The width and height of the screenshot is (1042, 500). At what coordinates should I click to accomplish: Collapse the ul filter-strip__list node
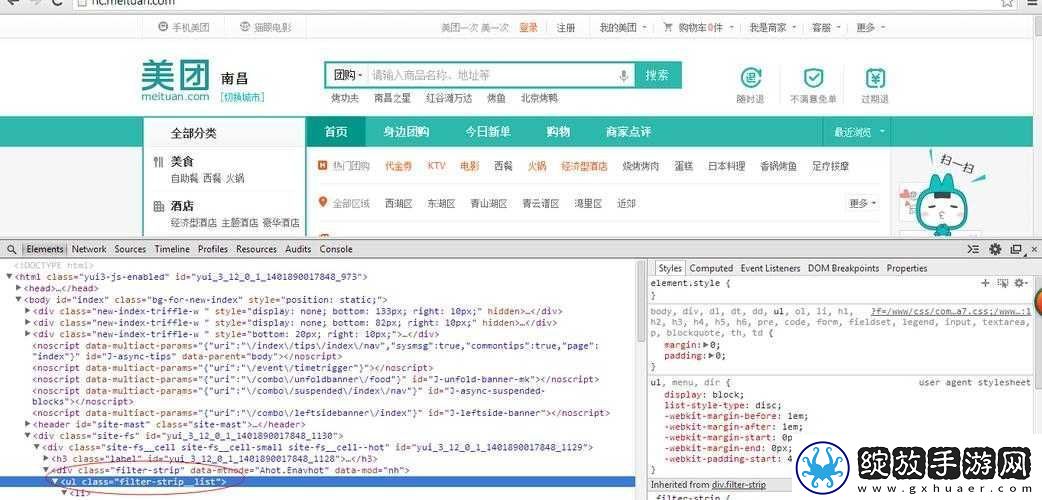click(x=55, y=481)
